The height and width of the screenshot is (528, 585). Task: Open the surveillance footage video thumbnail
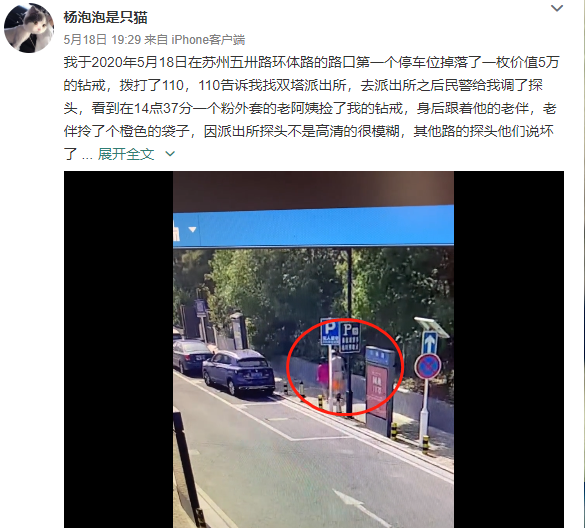(313, 349)
